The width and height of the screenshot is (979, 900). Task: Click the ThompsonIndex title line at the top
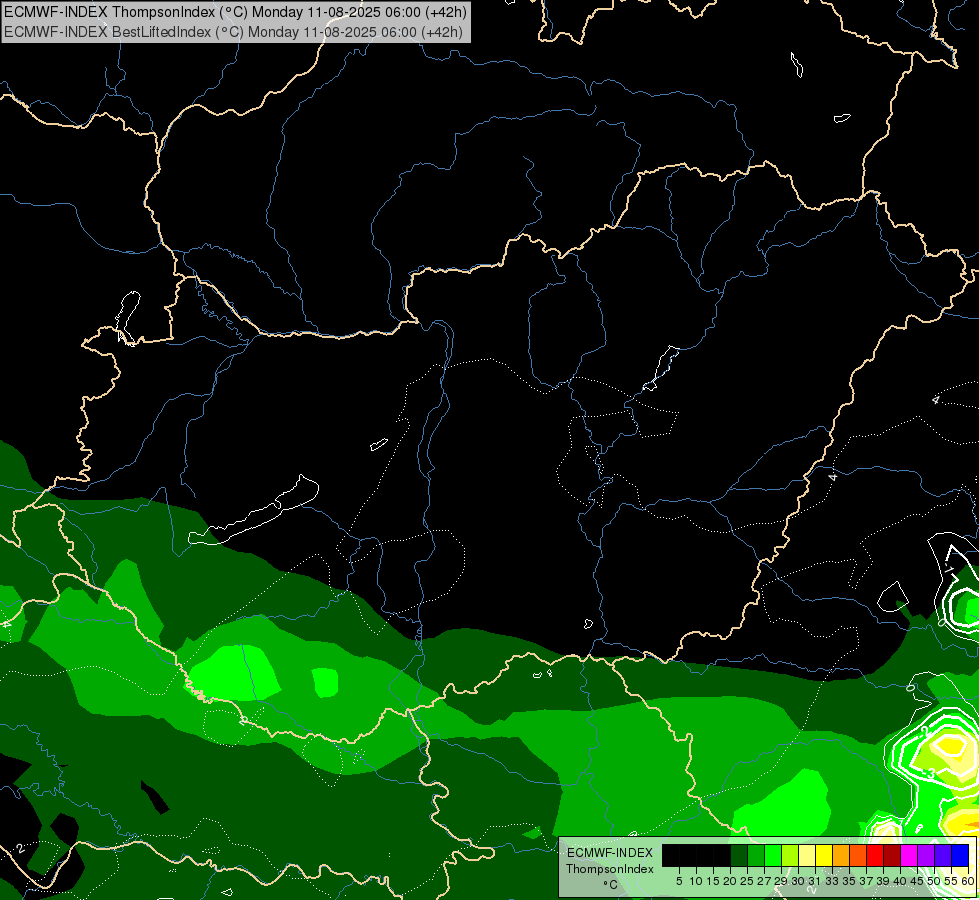(235, 11)
